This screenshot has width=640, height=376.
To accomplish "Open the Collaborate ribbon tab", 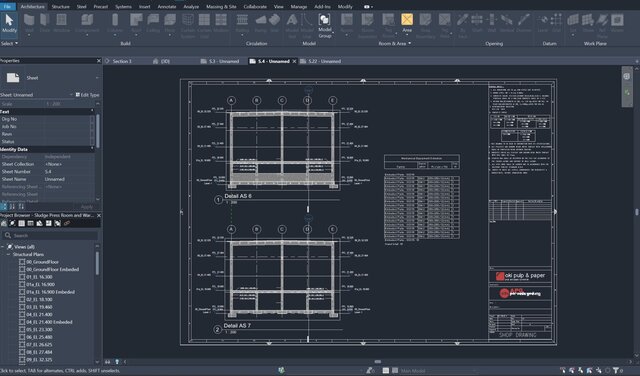I will click(255, 7).
